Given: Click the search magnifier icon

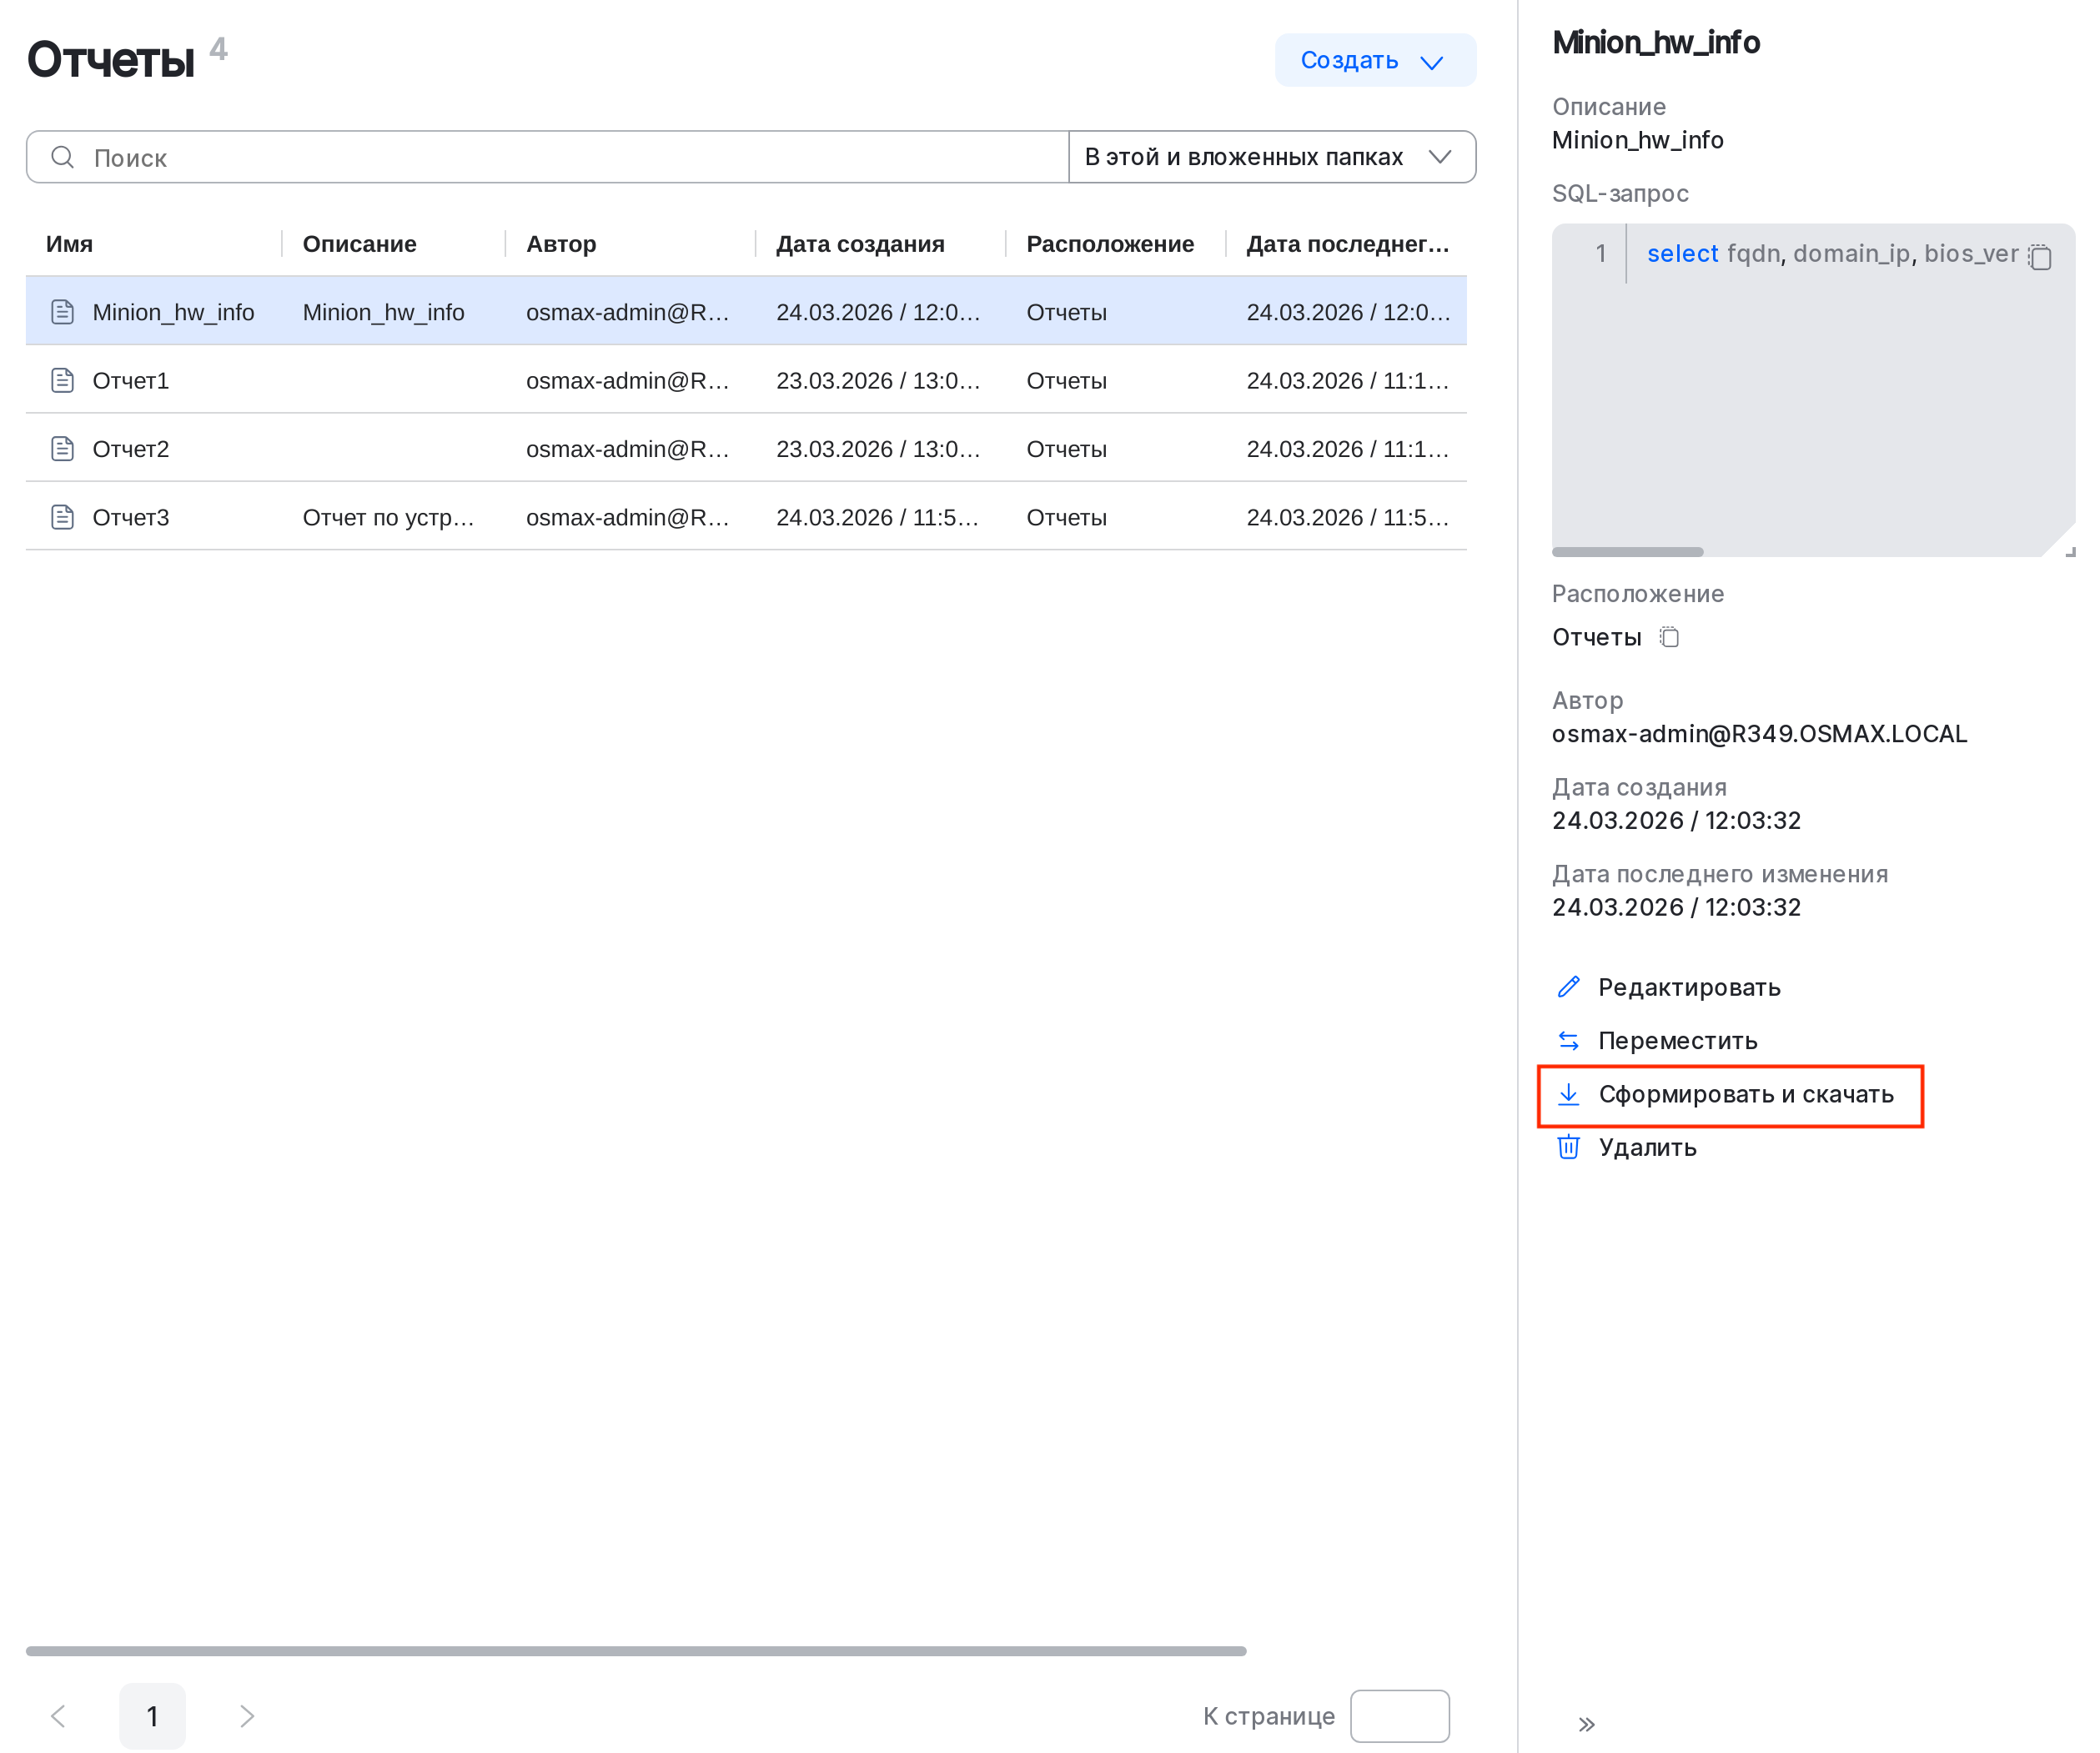Looking at the screenshot, I should [62, 157].
